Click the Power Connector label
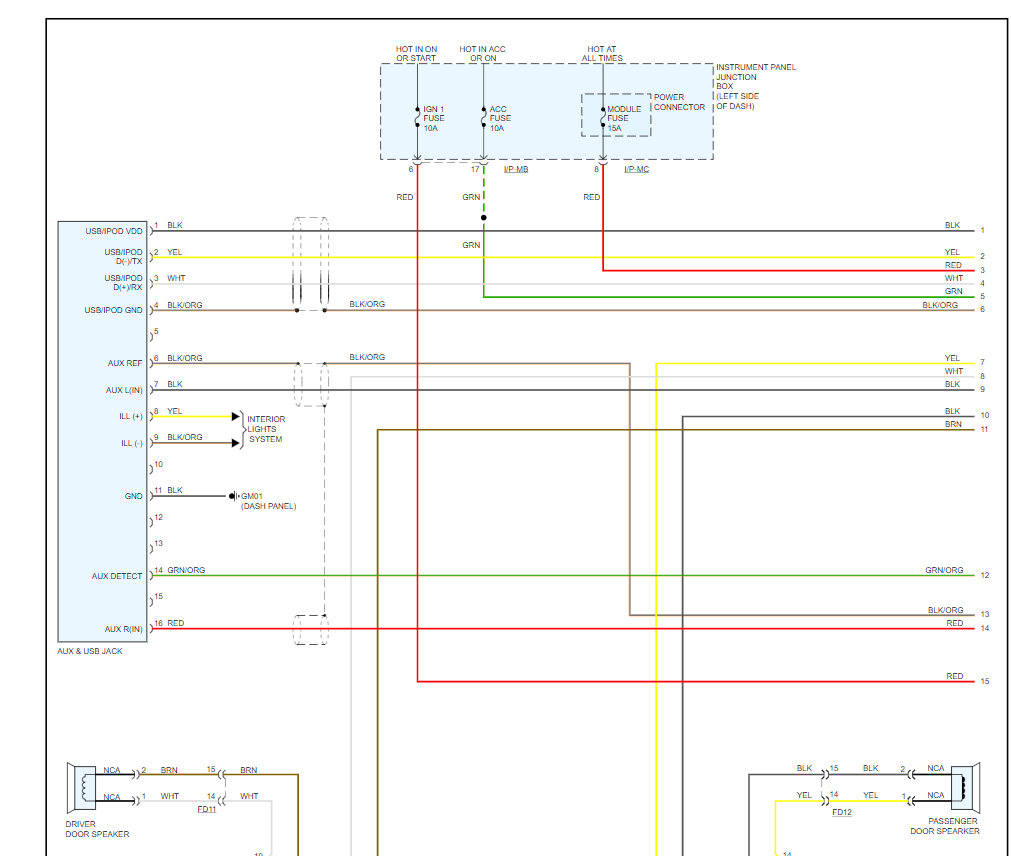Image resolution: width=1011 pixels, height=856 pixels. tap(679, 102)
